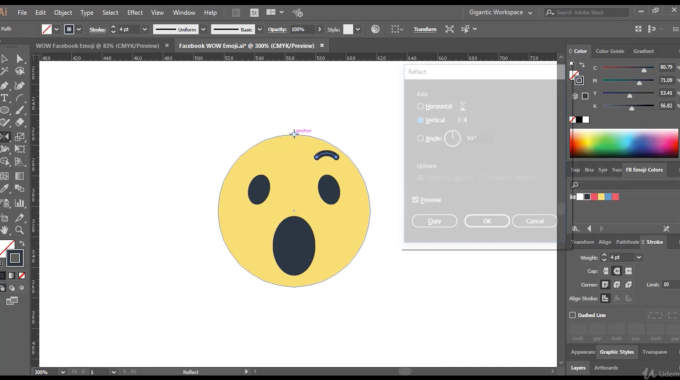Click Copy button in Reflect dialog
The height and width of the screenshot is (380, 680).
[x=434, y=221]
